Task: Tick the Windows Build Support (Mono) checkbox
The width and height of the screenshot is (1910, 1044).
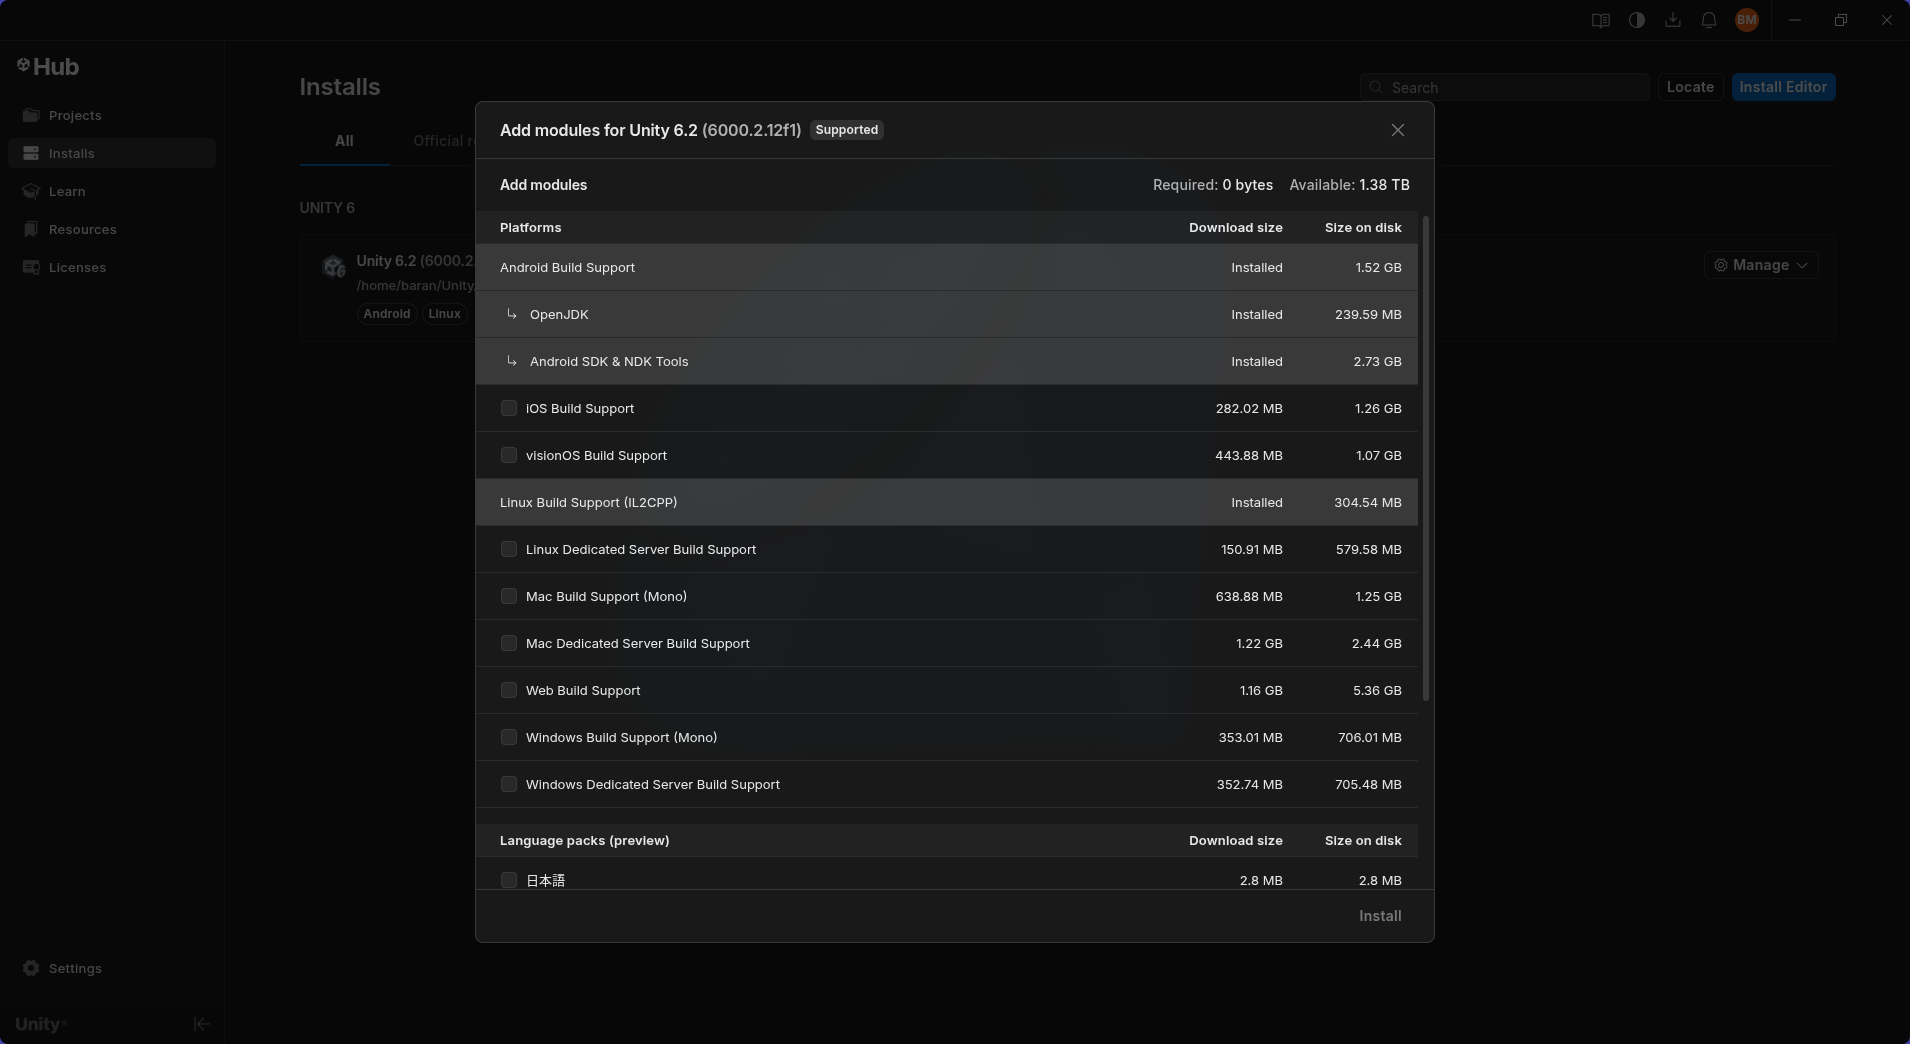Action: pos(509,737)
